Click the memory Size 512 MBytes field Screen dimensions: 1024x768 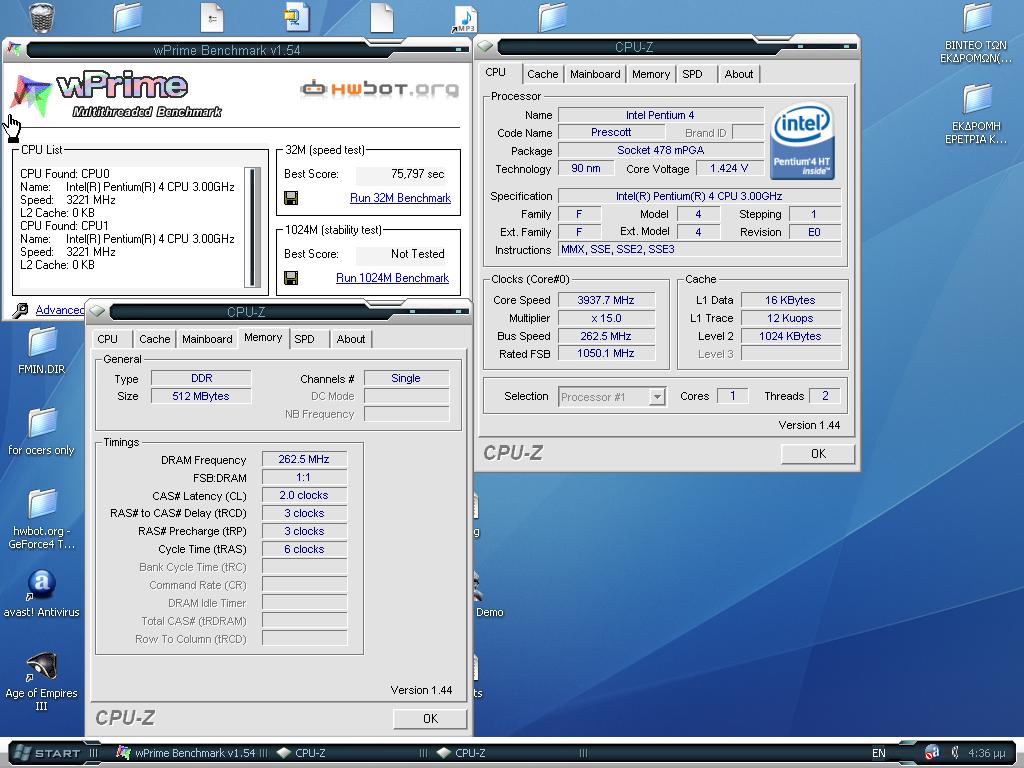(x=201, y=396)
